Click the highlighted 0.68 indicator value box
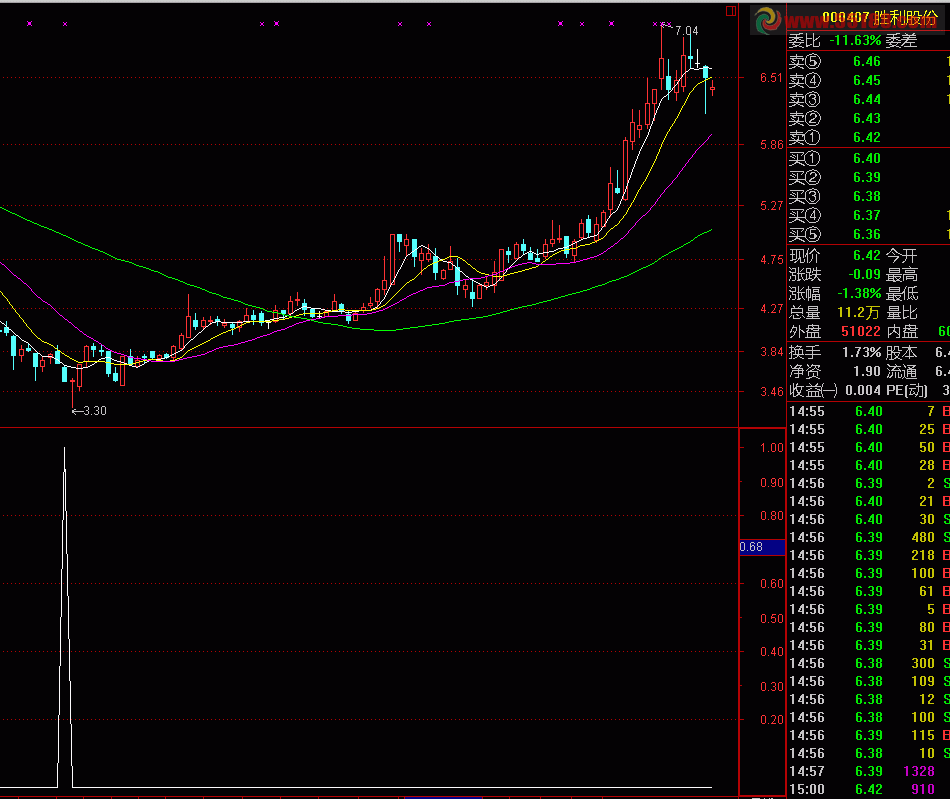This screenshot has height=799, width=950. pyautogui.click(x=762, y=547)
